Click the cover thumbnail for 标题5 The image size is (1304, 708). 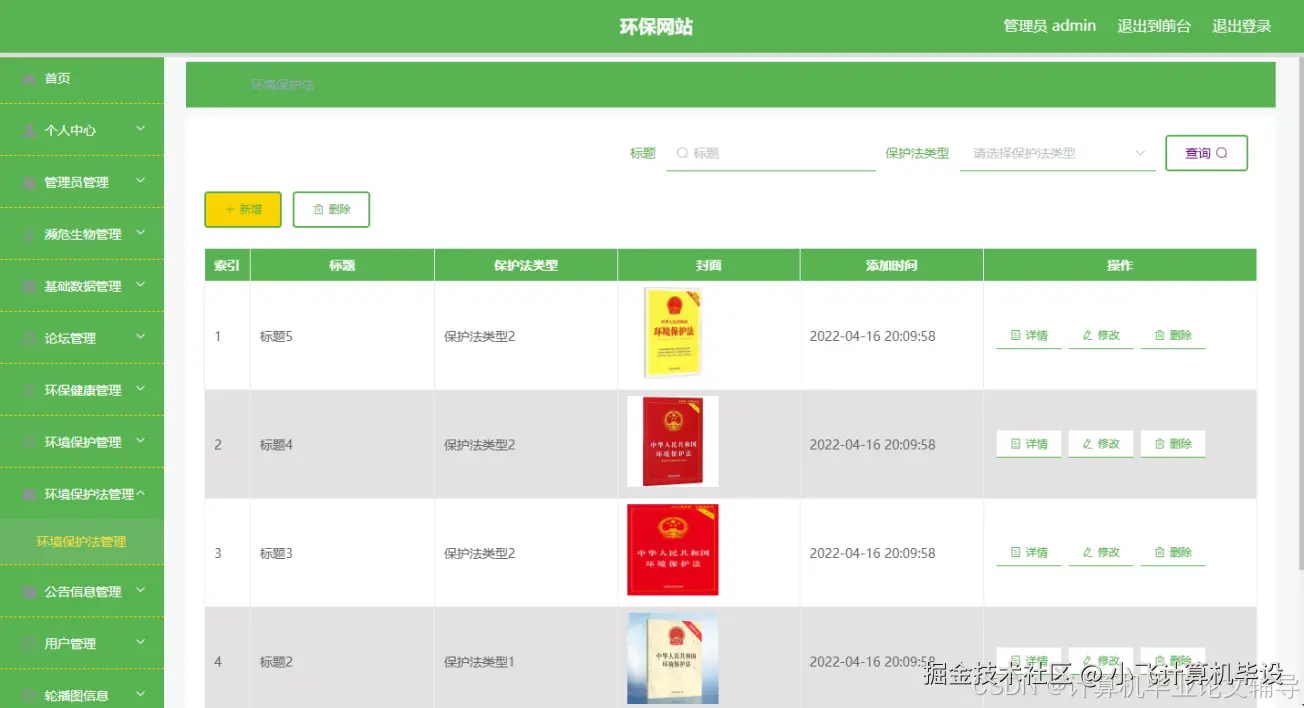pos(673,333)
